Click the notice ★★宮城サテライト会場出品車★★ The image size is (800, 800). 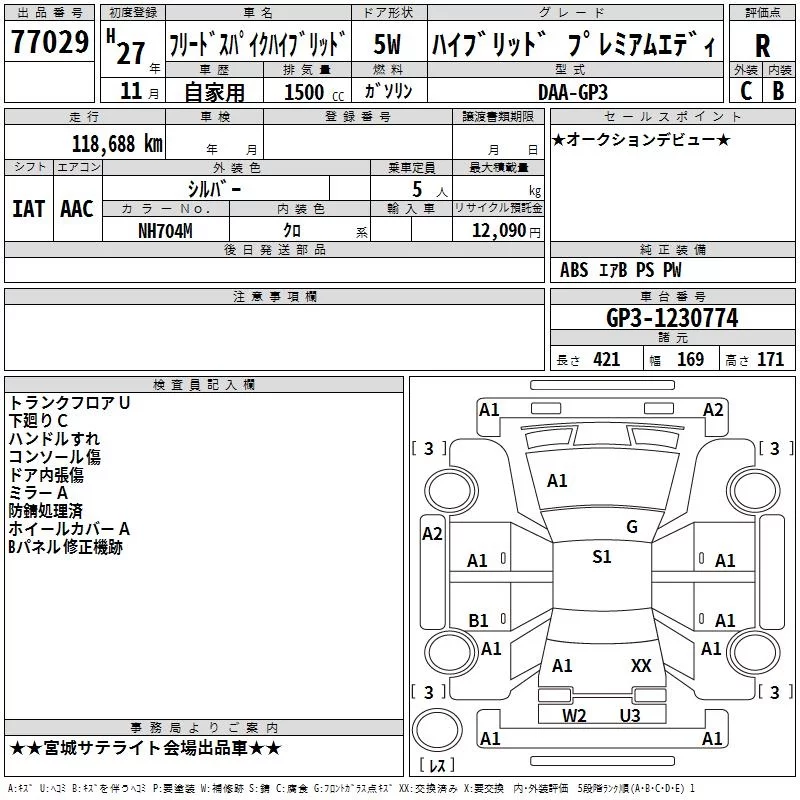(x=145, y=748)
